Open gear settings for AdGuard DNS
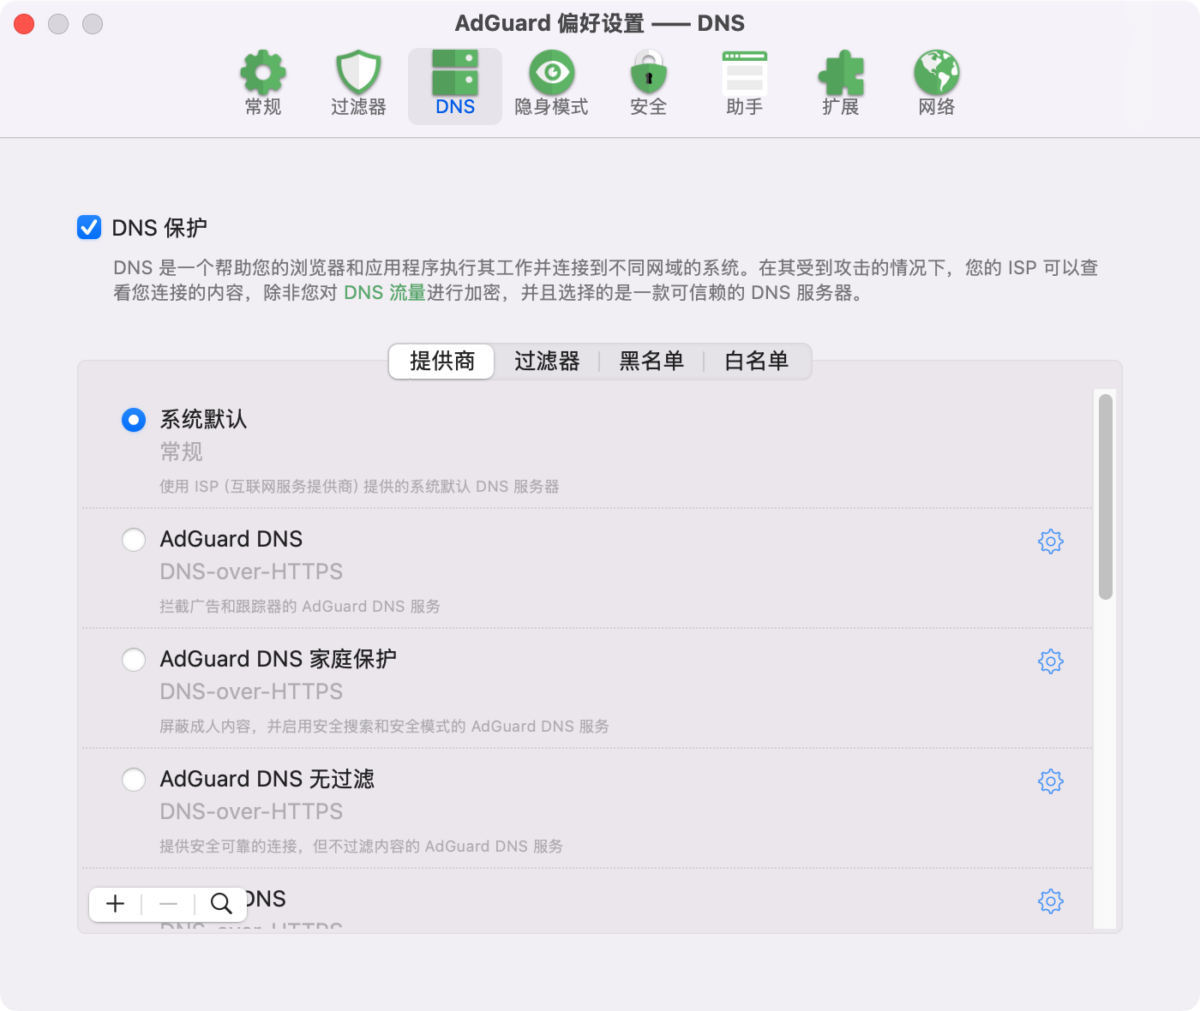 pyautogui.click(x=1050, y=541)
